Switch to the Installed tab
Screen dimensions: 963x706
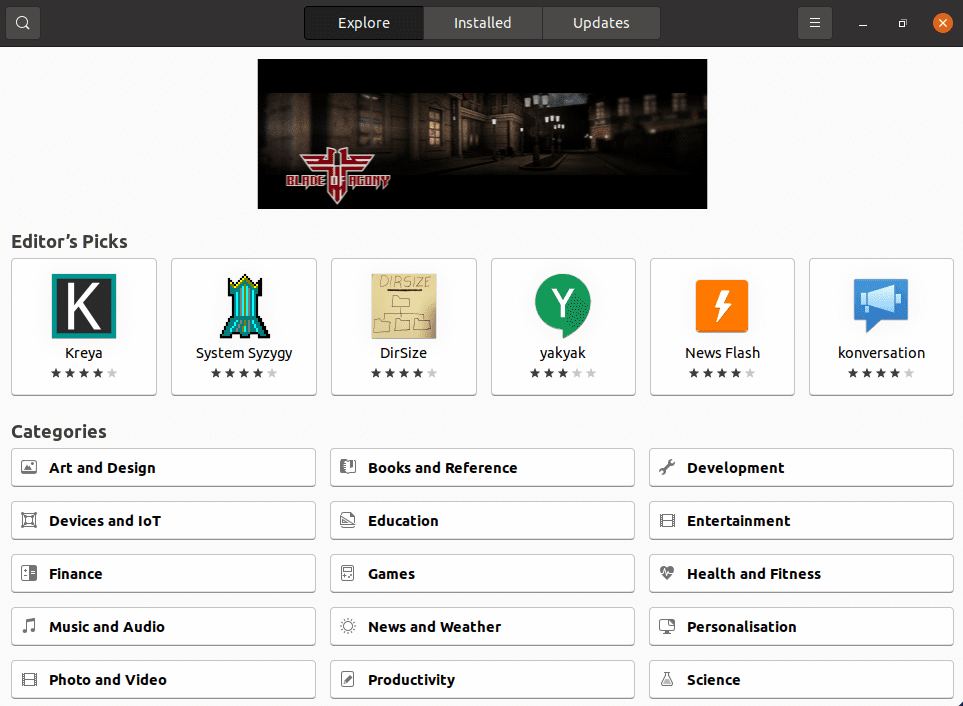coord(482,23)
